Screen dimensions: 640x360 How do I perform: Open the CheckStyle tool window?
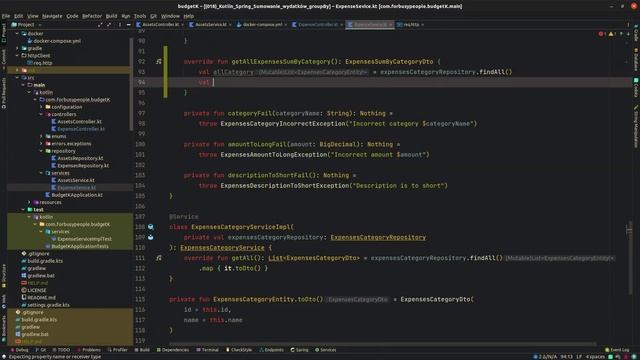239,350
